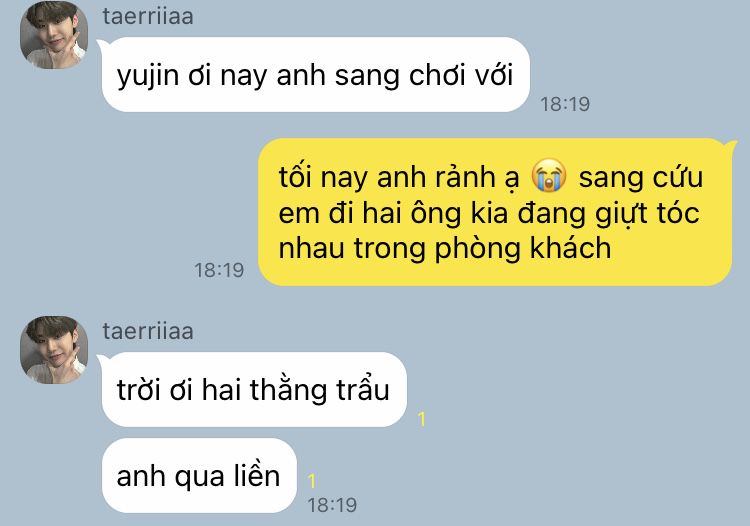
Task: Click the 18:19 timestamp left of yellow bubble
Action: click(219, 270)
